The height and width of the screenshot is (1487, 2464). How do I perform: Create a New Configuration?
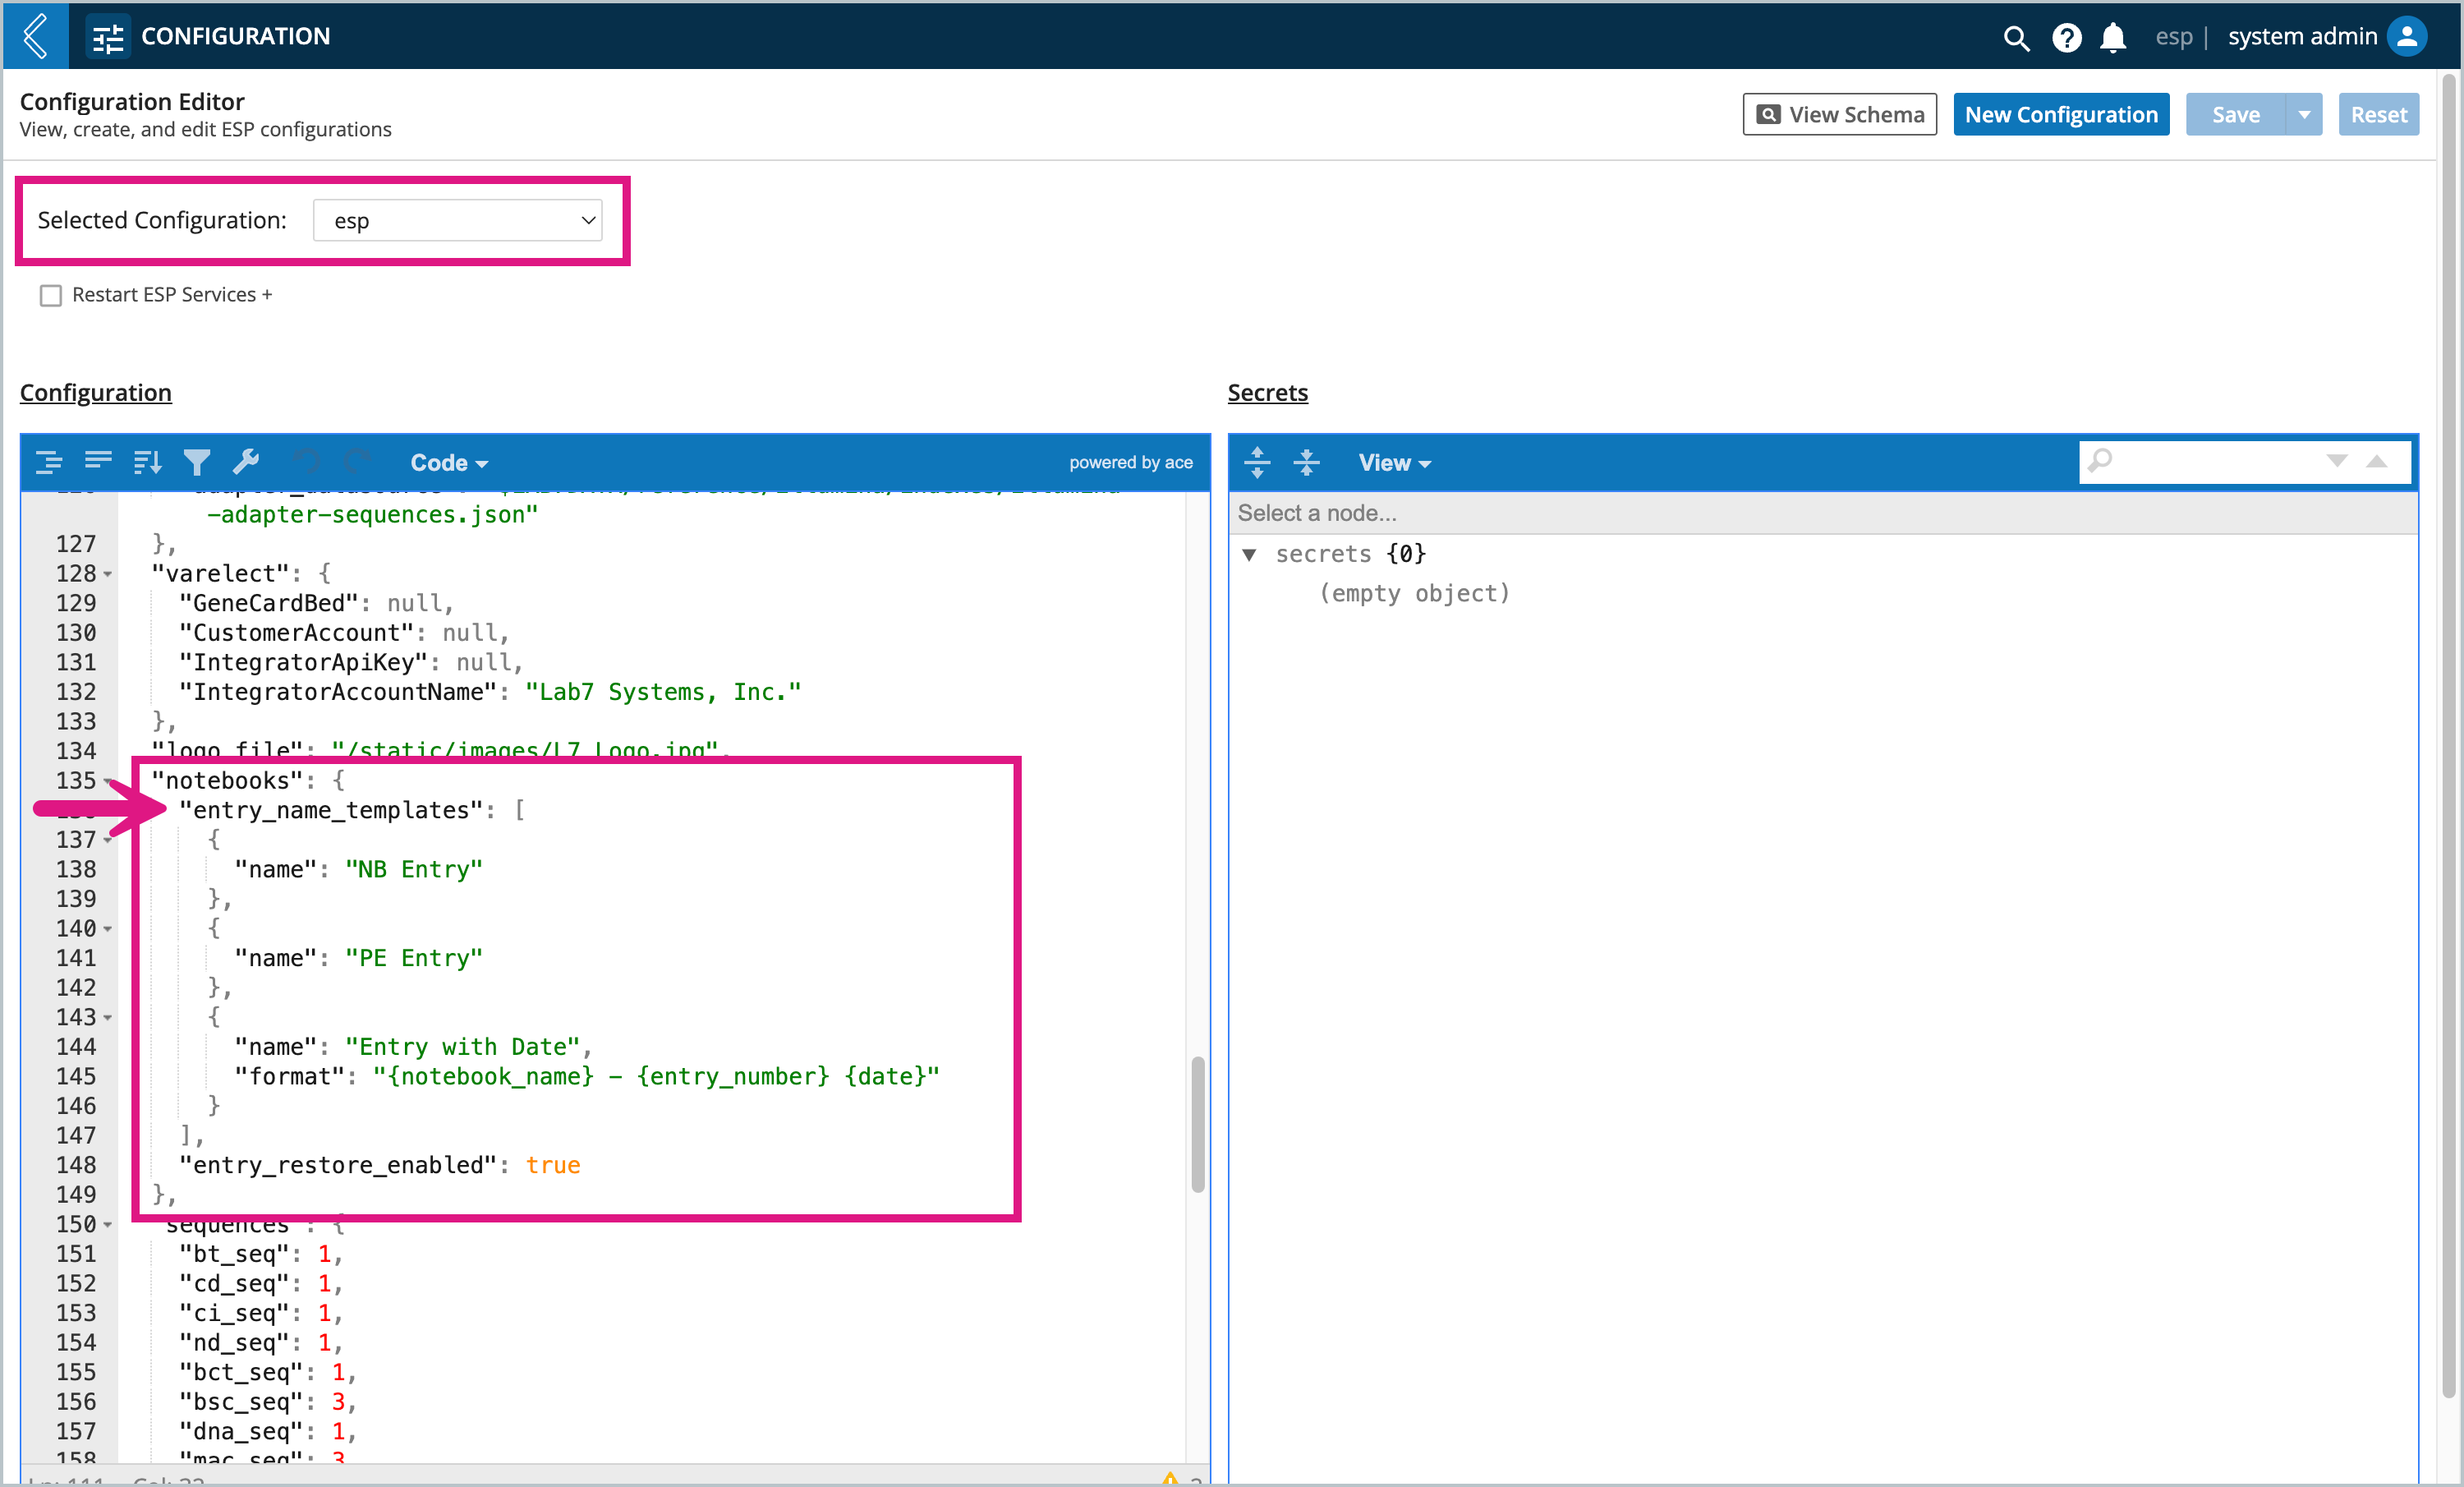(2061, 115)
